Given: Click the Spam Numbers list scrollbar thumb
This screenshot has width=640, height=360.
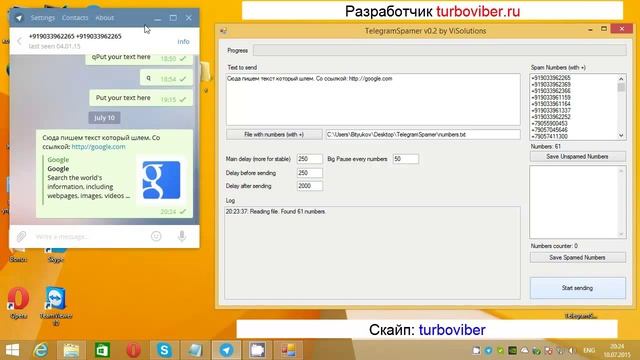Looking at the screenshot, I should pos(621,87).
